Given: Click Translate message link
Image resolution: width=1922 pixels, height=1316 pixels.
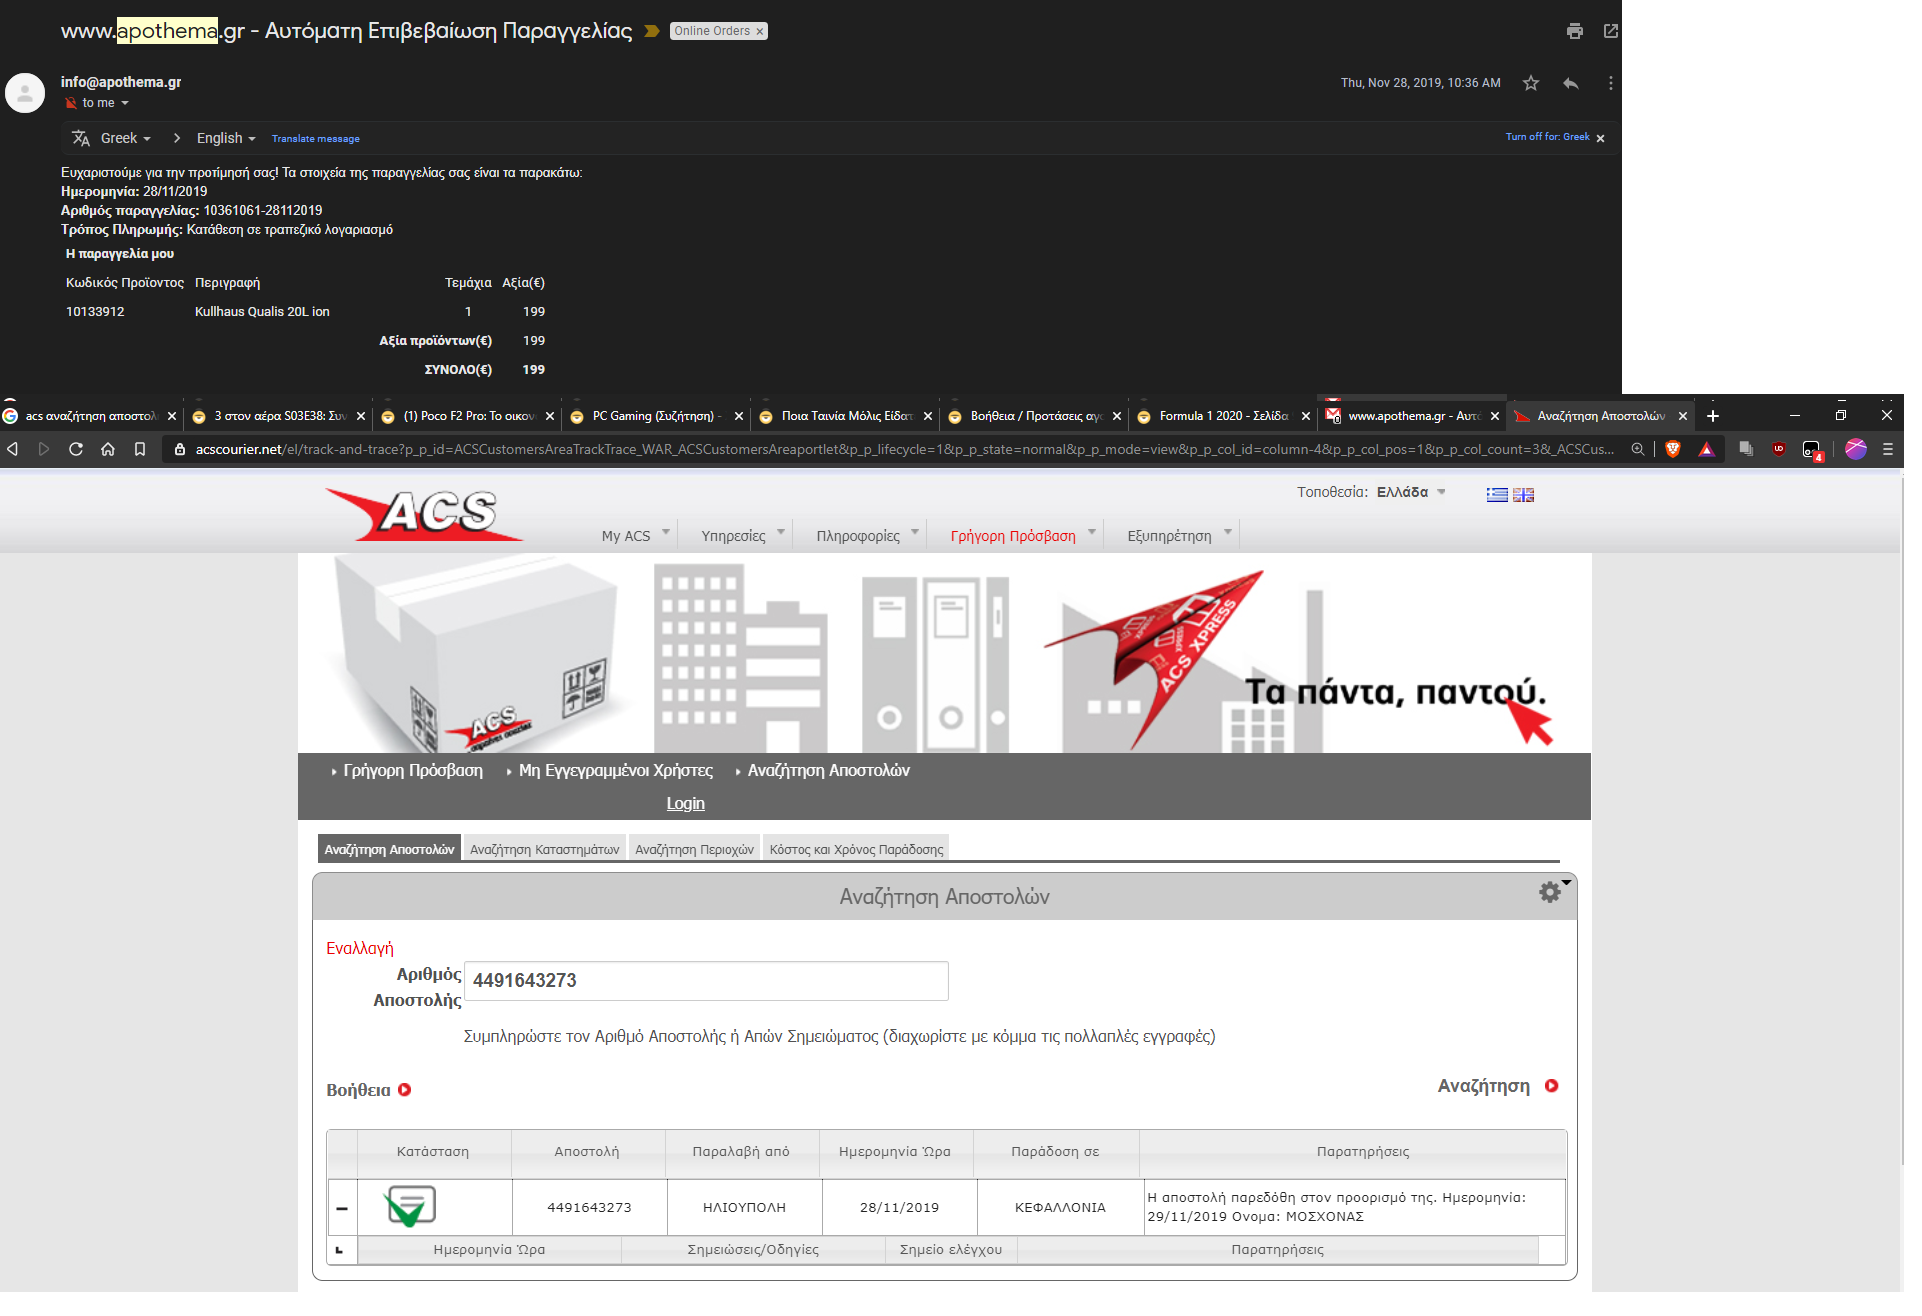Looking at the screenshot, I should pyautogui.click(x=315, y=139).
